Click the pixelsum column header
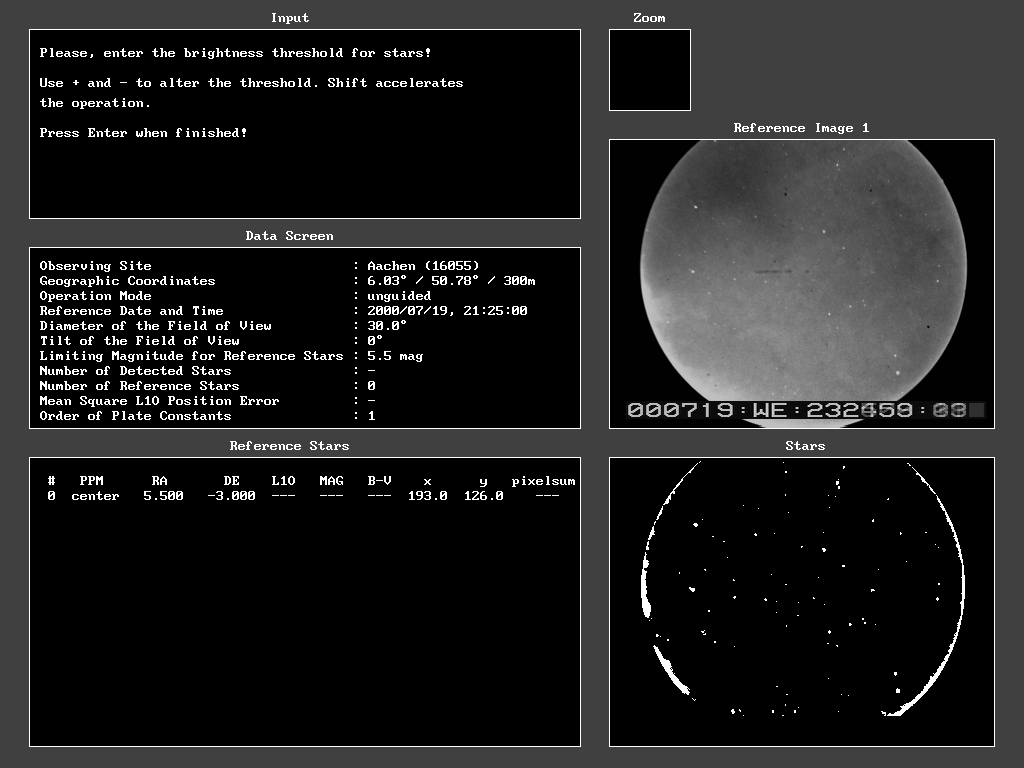This screenshot has height=768, width=1024. (543, 481)
